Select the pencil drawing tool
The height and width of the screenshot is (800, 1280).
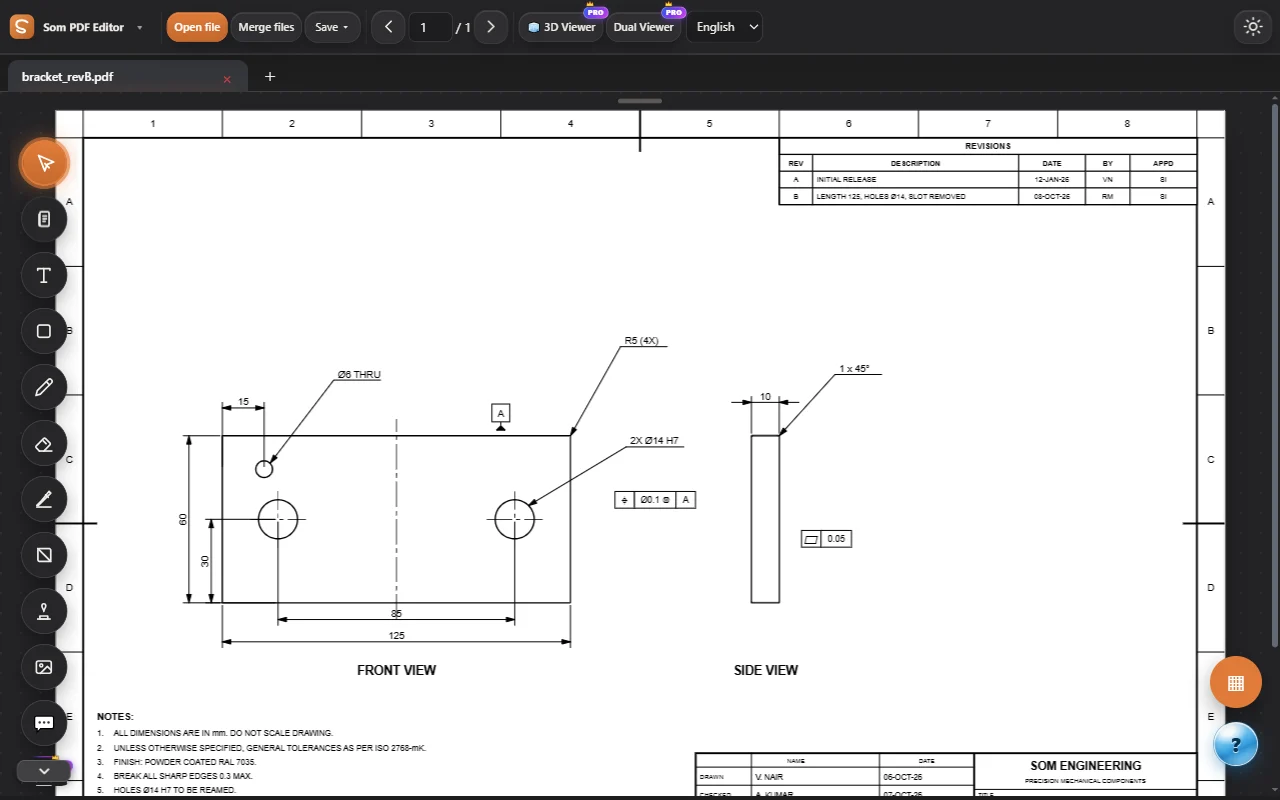tap(44, 387)
